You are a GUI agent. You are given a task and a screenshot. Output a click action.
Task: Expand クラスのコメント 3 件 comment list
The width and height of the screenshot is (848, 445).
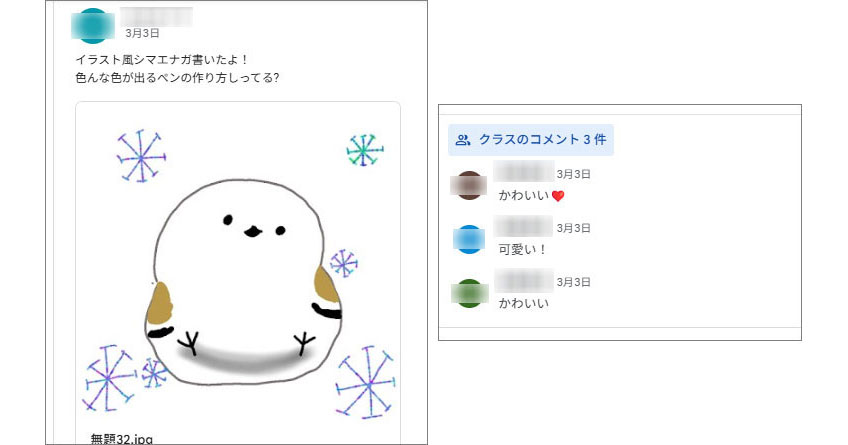click(531, 140)
